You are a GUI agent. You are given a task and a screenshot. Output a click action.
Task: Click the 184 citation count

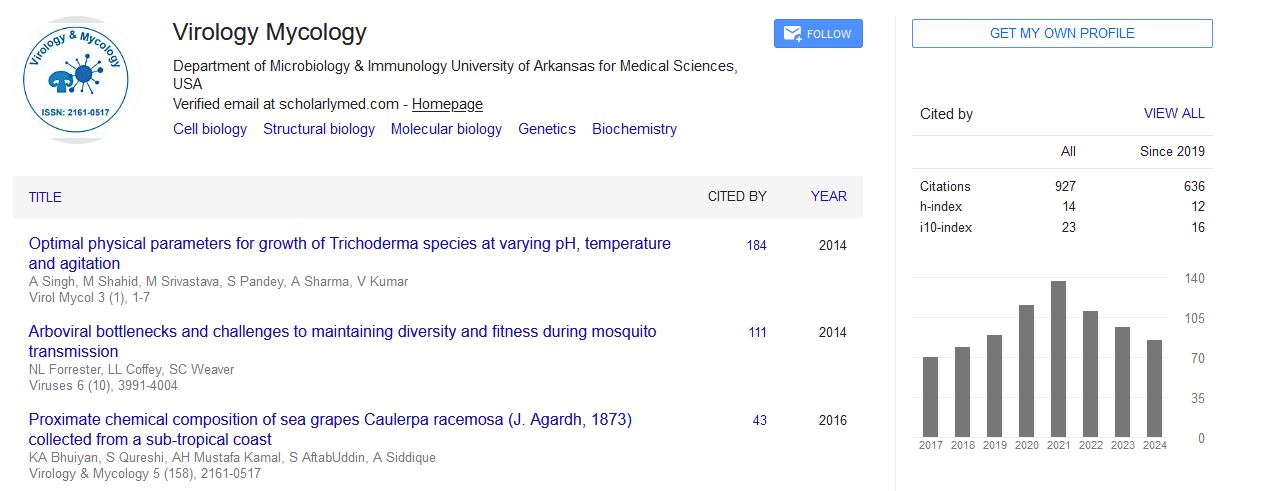756,245
